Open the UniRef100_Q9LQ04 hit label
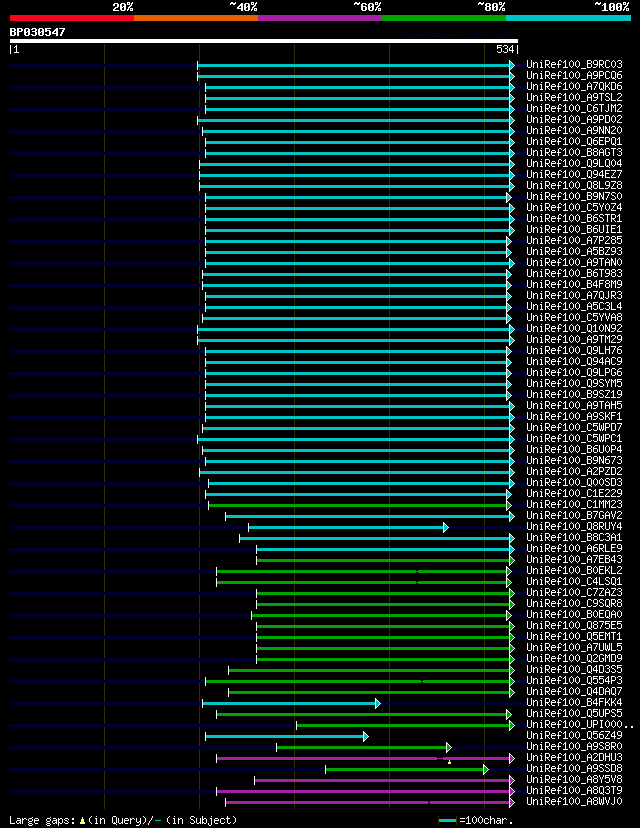This screenshot has height=828, width=640. 574,163
